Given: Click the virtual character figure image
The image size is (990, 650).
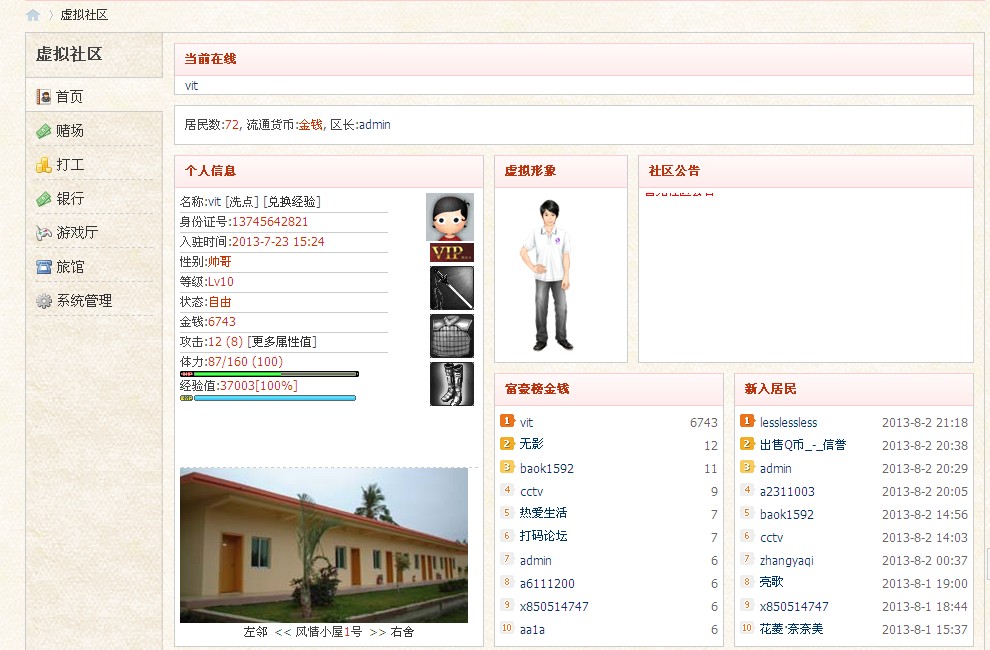Looking at the screenshot, I should click(545, 275).
